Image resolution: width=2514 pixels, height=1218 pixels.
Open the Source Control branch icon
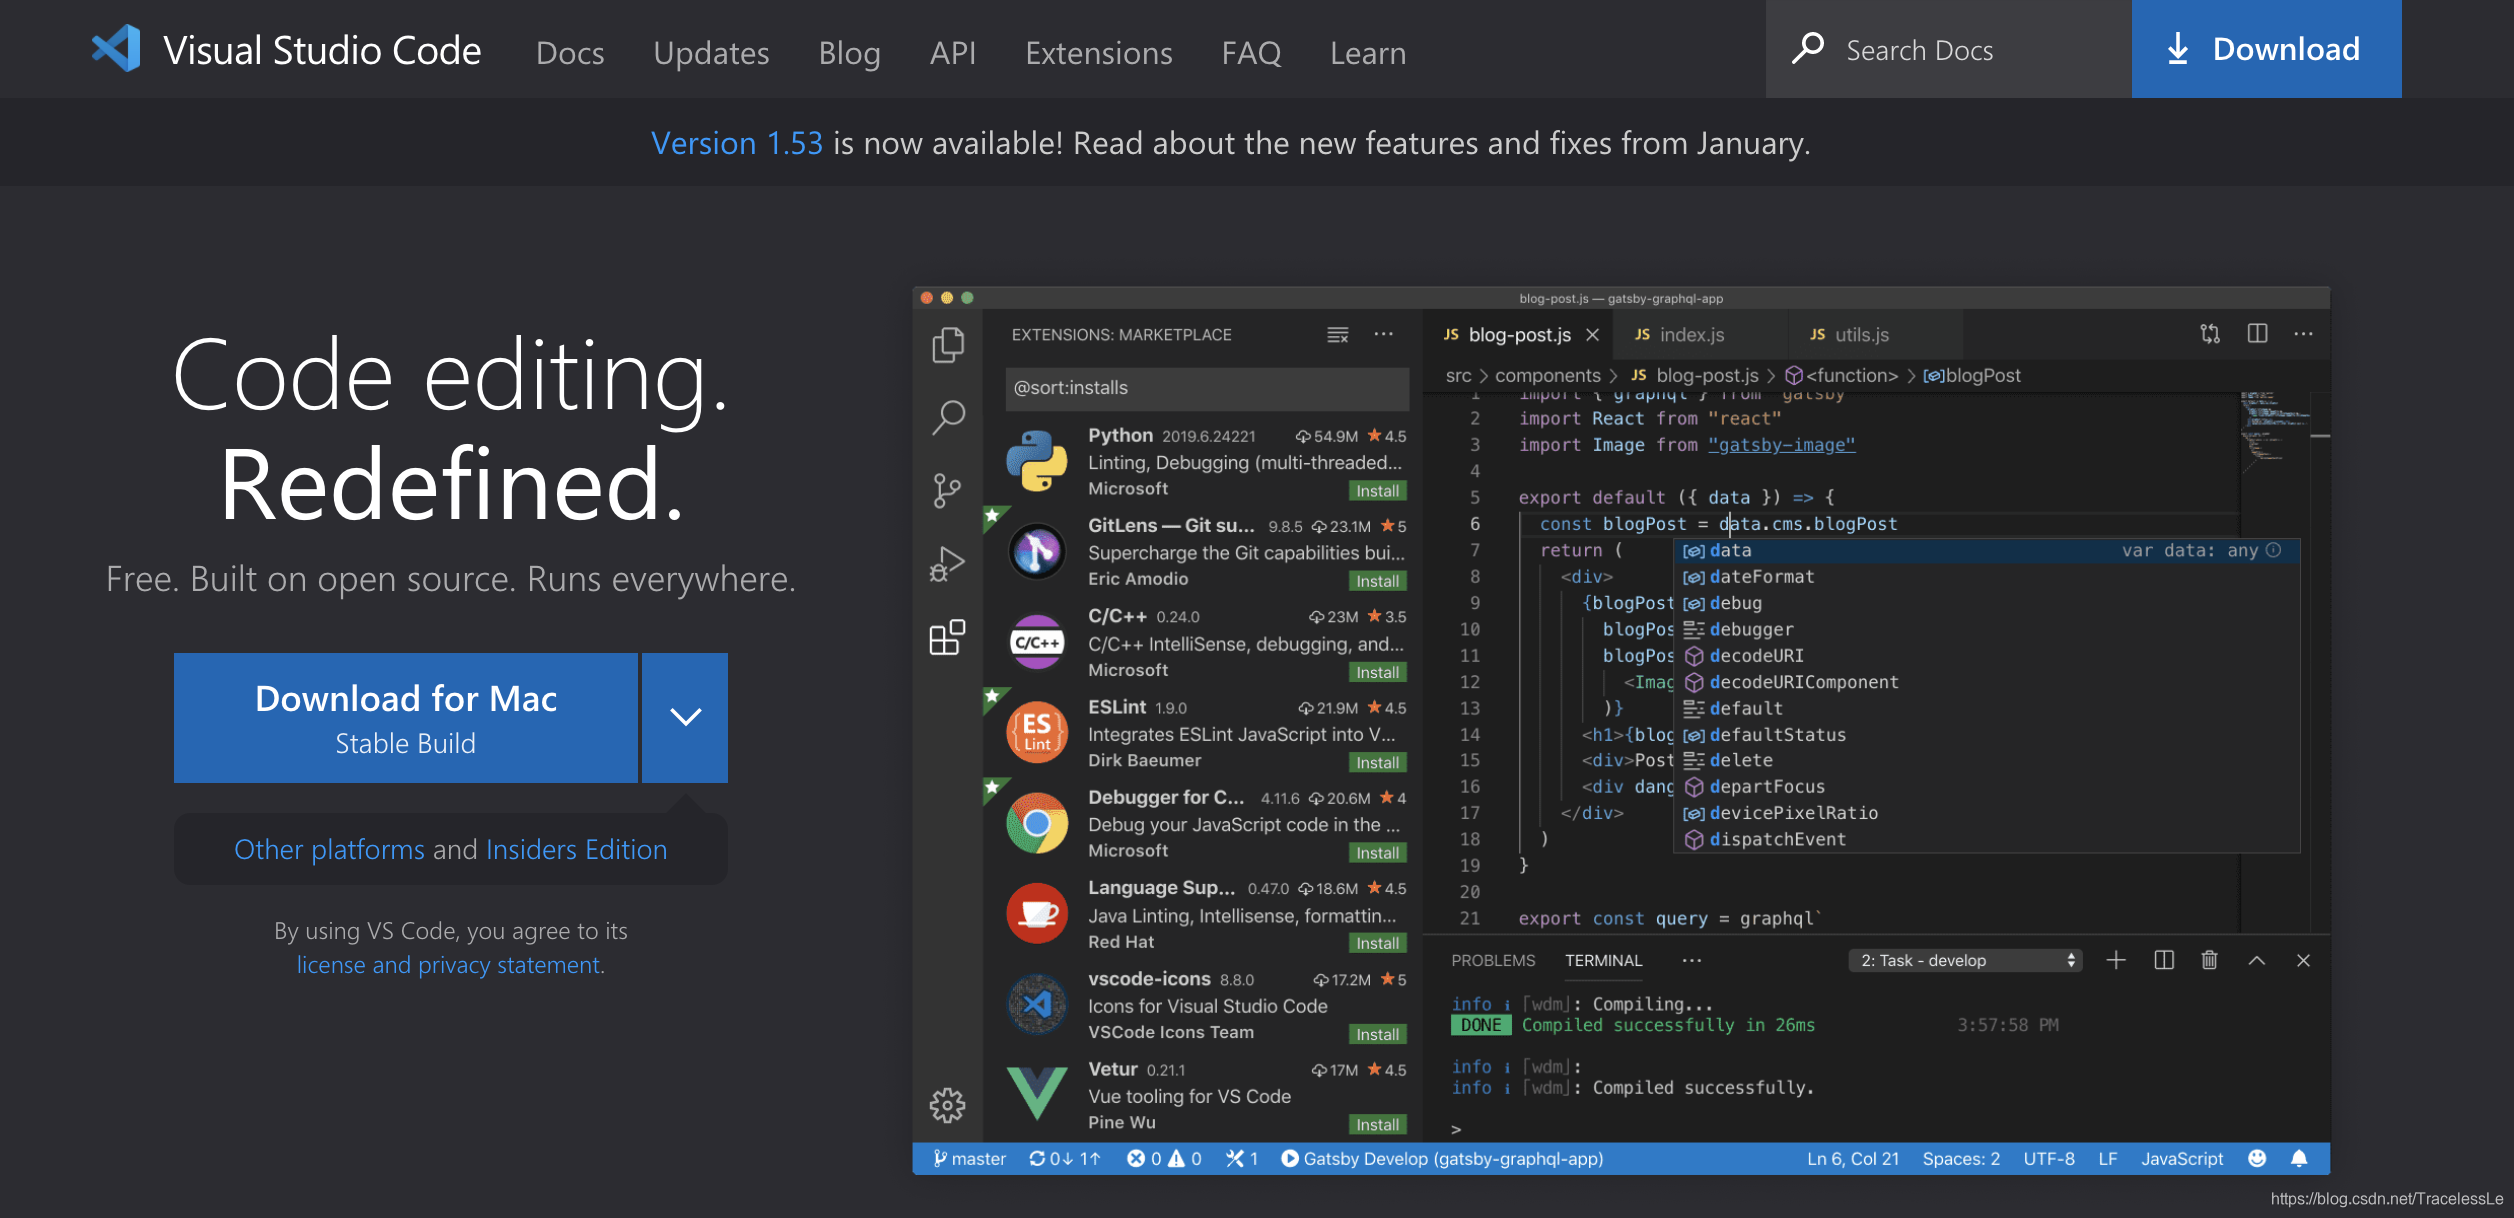[946, 490]
